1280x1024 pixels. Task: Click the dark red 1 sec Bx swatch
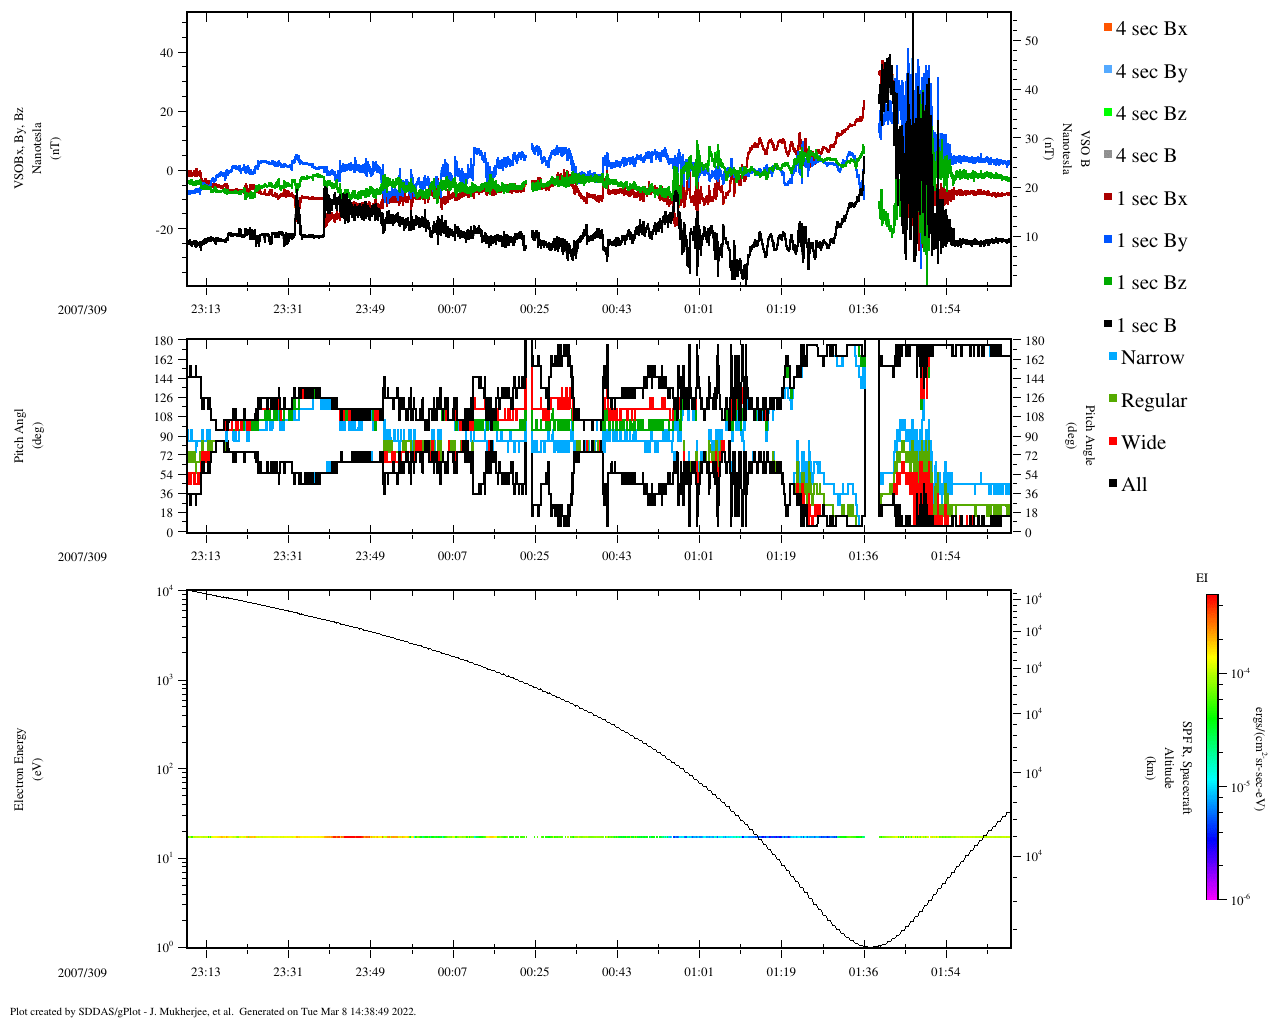pyautogui.click(x=1107, y=197)
